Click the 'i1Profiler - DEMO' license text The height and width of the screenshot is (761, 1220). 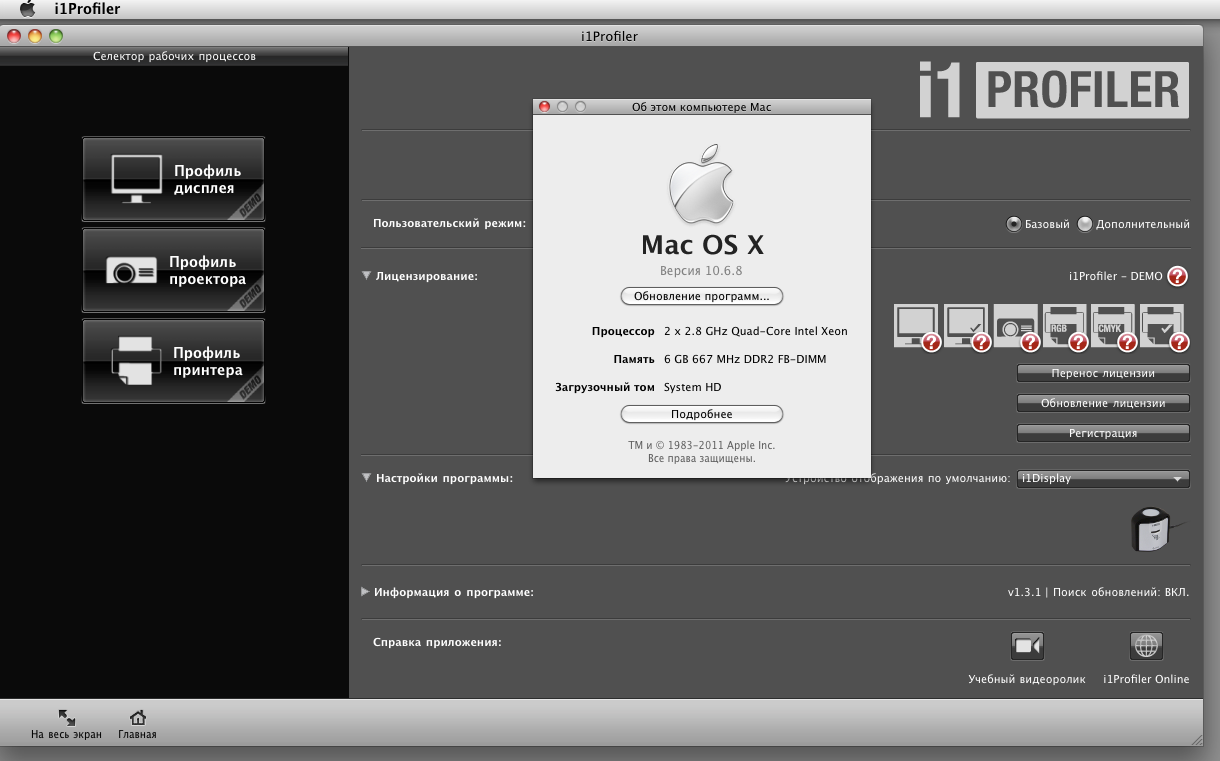pos(1115,276)
